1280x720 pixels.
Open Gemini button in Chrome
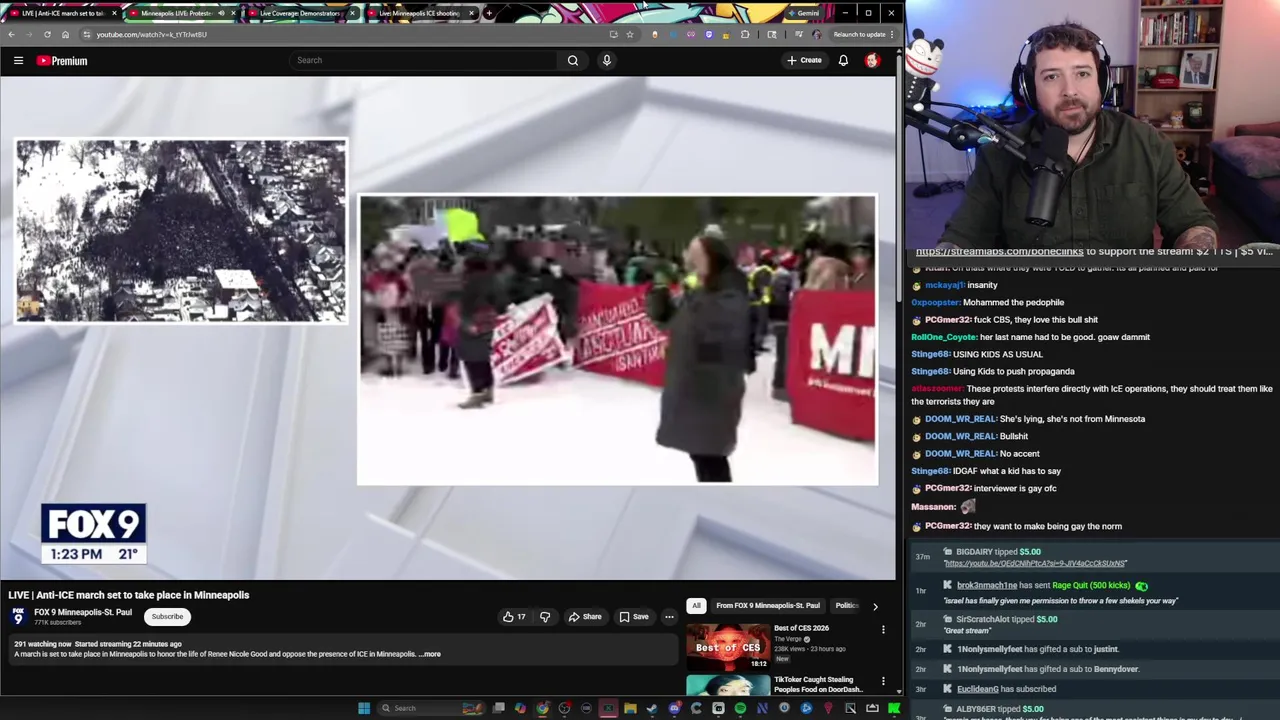(x=803, y=13)
